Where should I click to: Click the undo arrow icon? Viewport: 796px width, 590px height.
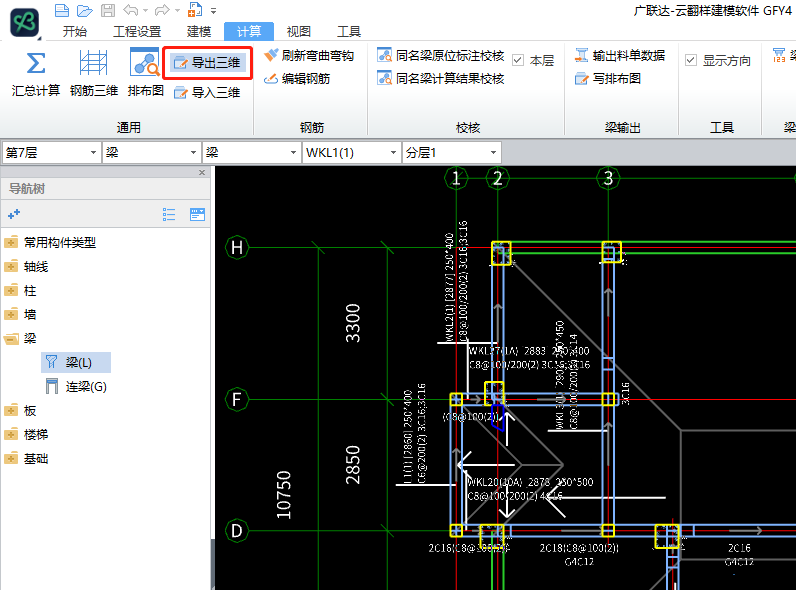(130, 10)
